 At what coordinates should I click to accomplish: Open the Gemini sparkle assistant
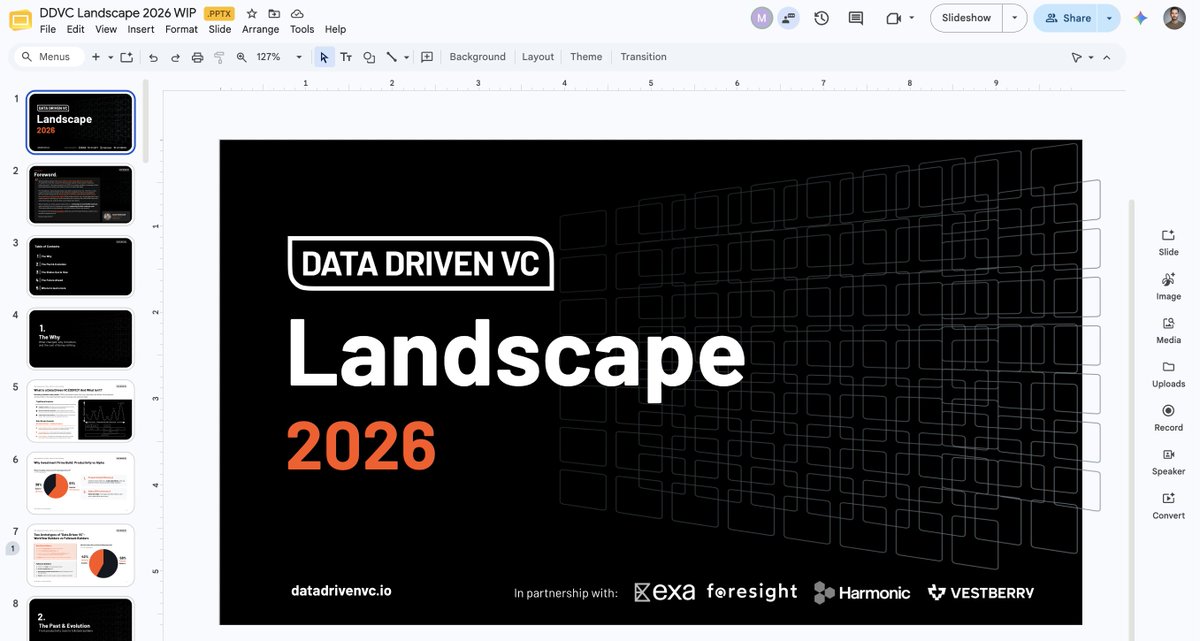coord(1140,18)
